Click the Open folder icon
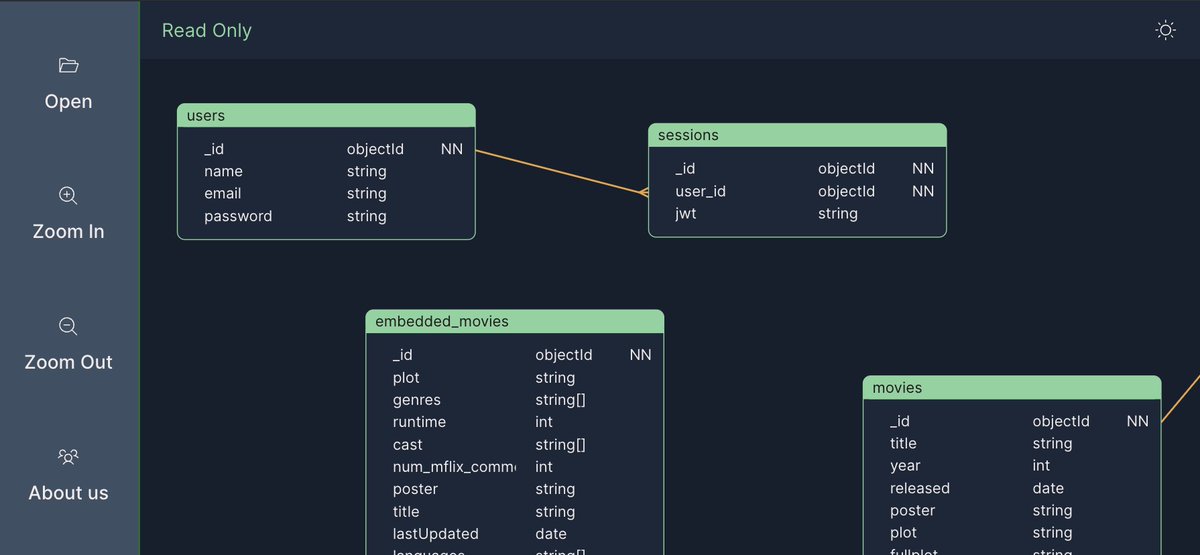1200x555 pixels. [x=68, y=66]
